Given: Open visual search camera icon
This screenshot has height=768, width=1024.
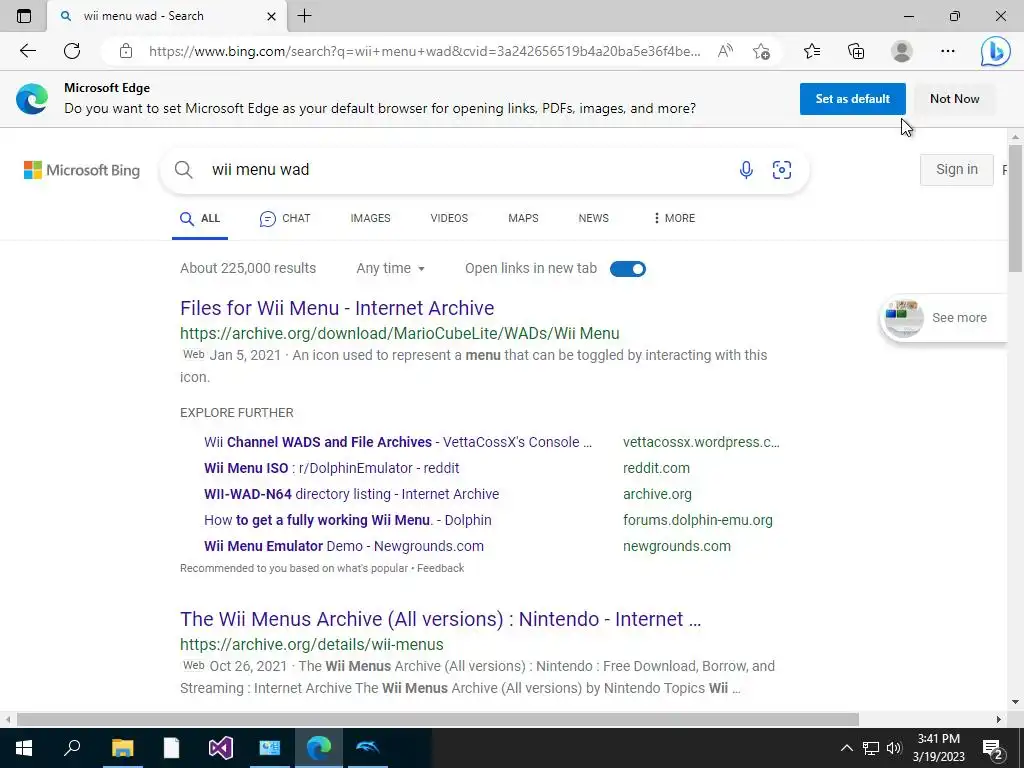Looking at the screenshot, I should click(782, 170).
